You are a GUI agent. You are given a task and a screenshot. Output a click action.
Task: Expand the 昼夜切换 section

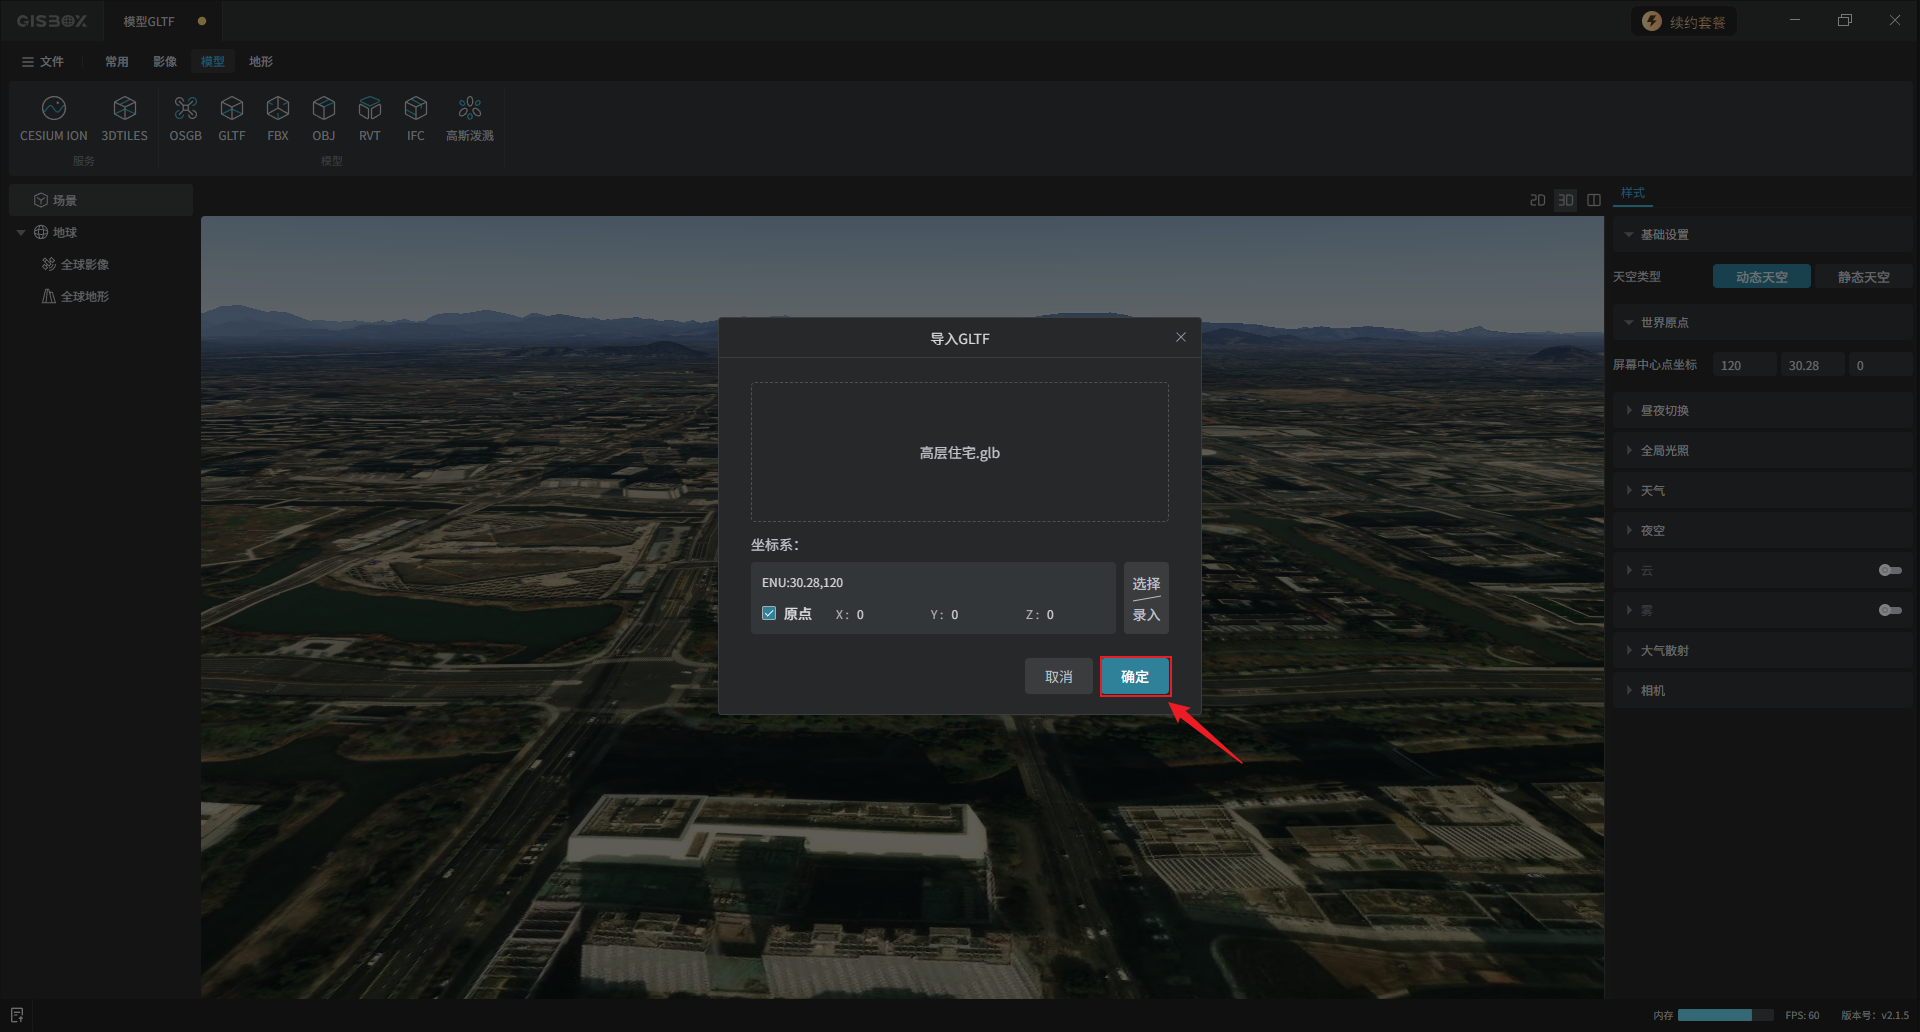(1664, 411)
